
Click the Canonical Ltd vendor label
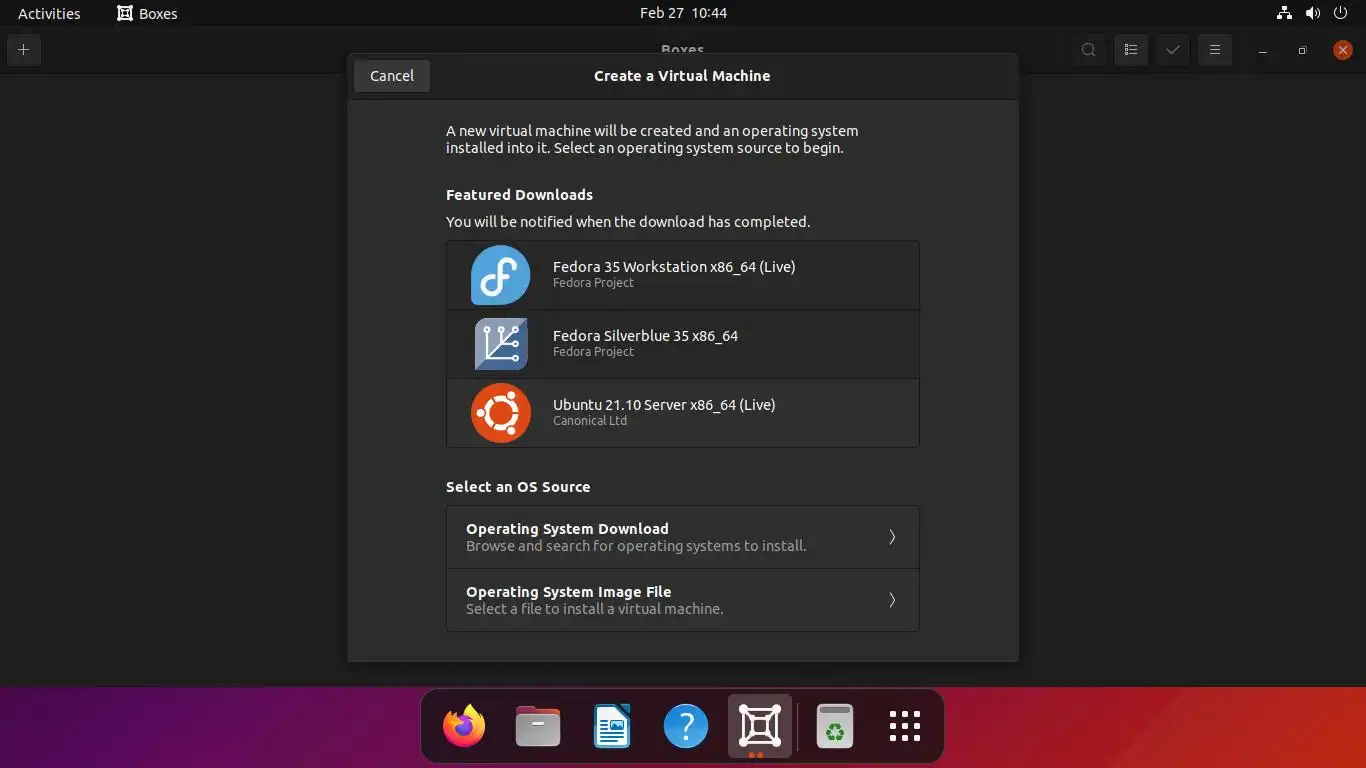point(590,421)
